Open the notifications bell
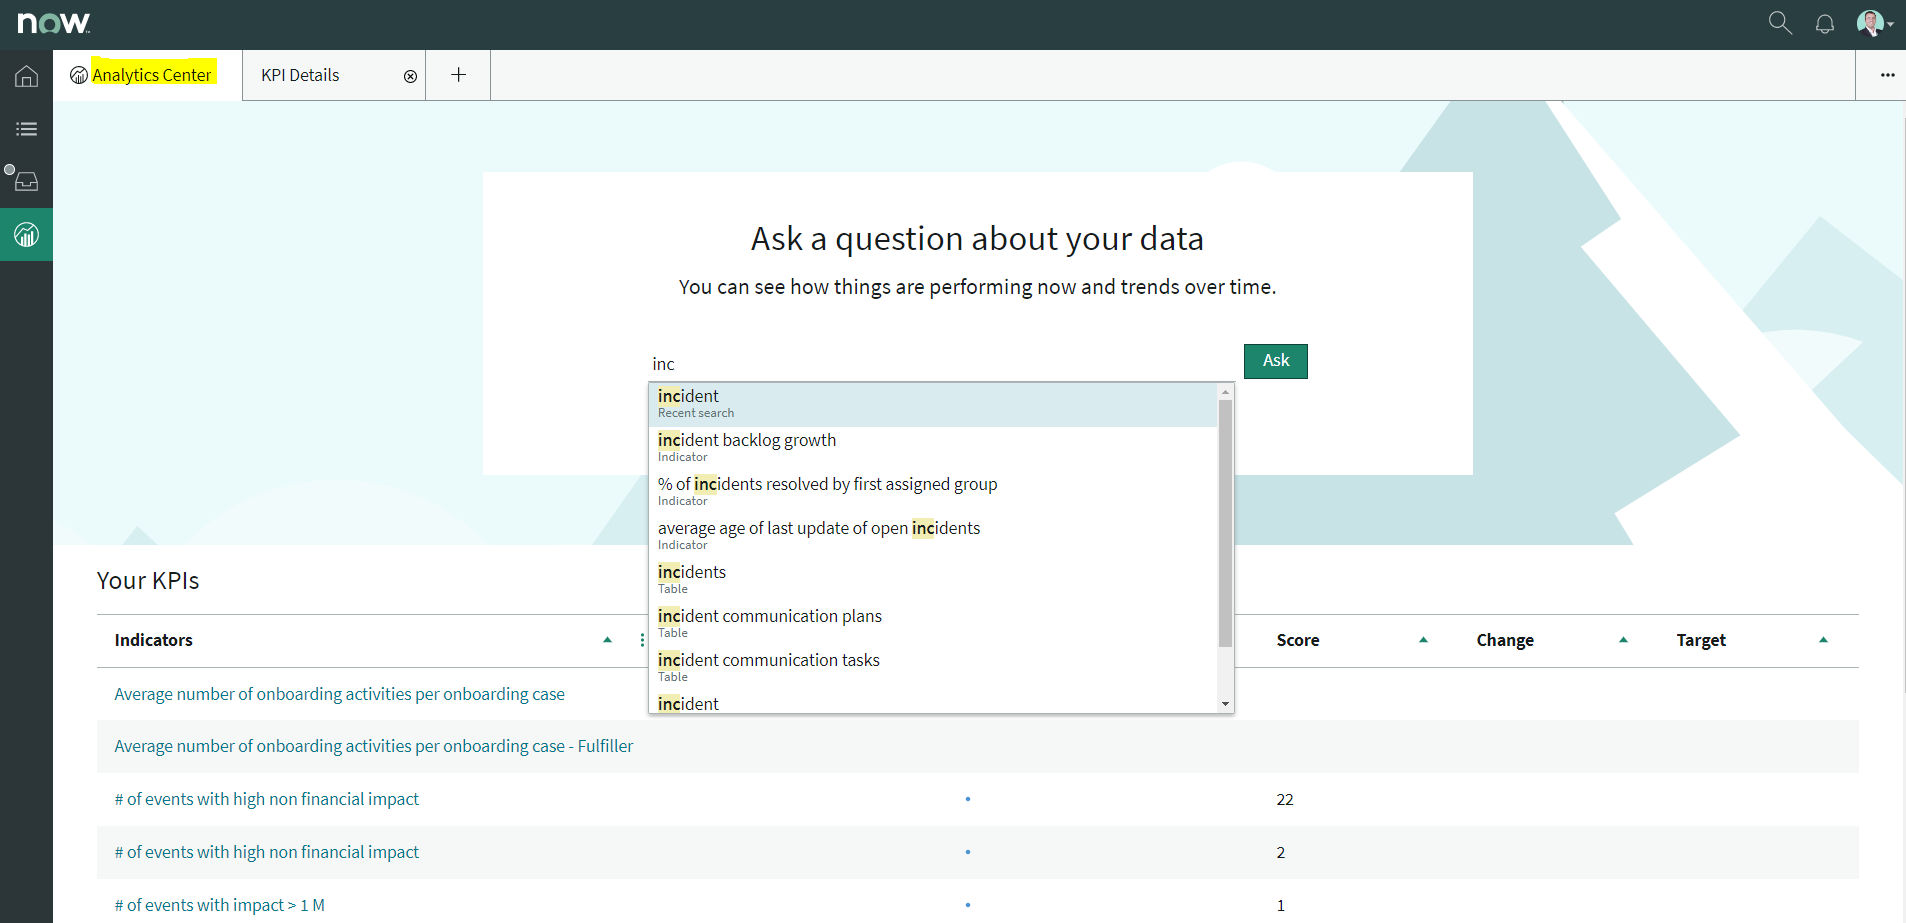1906x923 pixels. click(x=1824, y=24)
